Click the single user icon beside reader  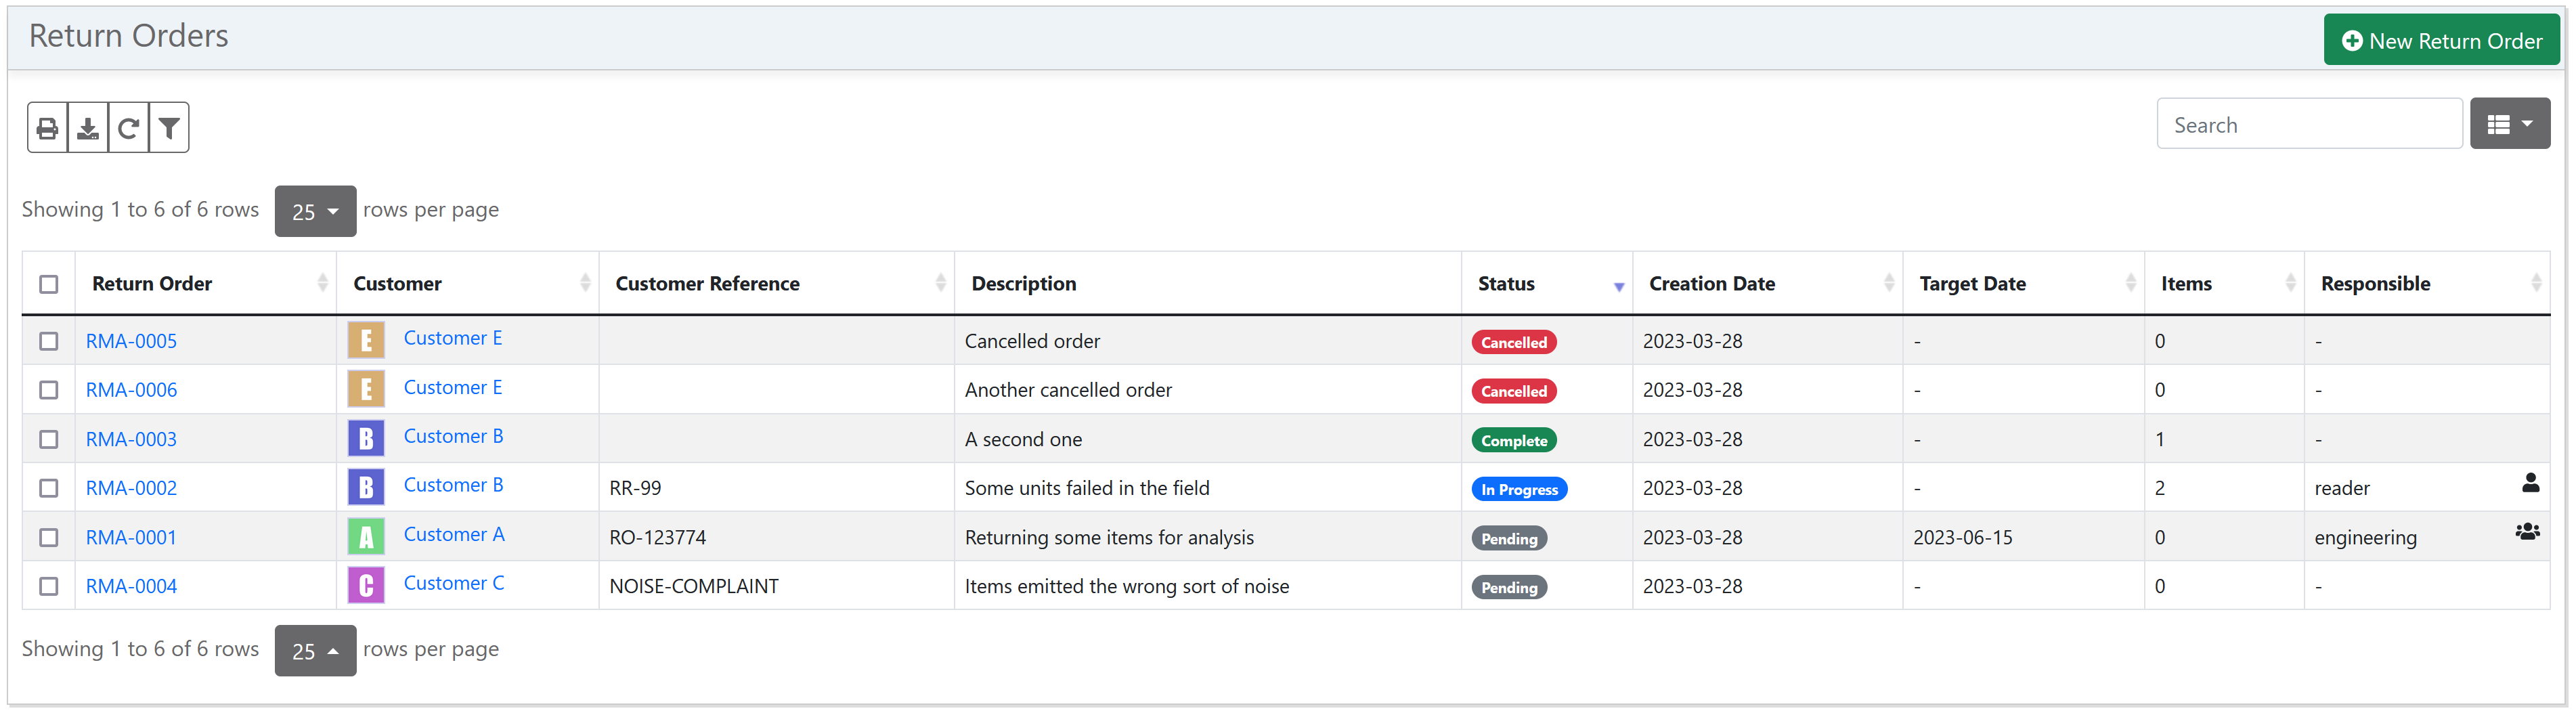tap(2530, 484)
